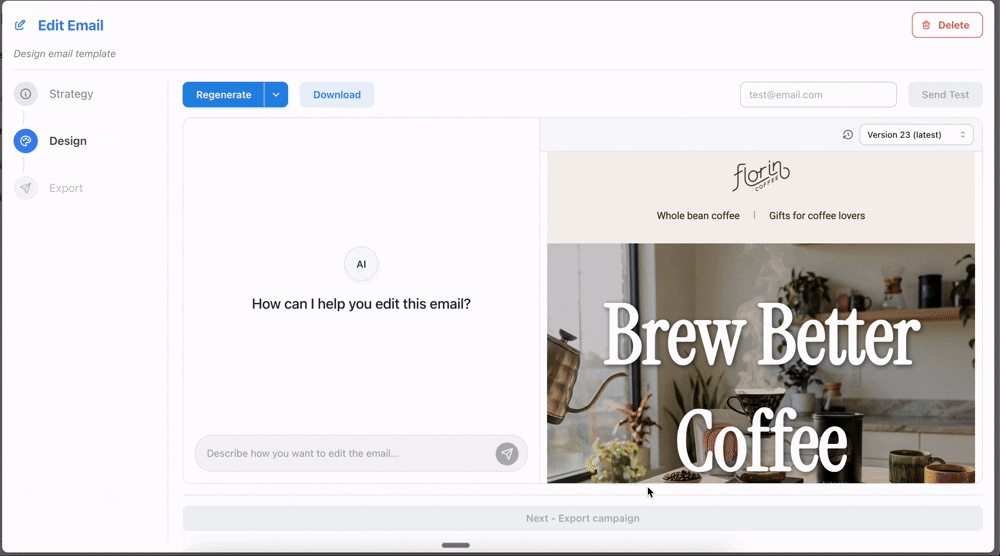Click the Design step palette icon

point(26,141)
